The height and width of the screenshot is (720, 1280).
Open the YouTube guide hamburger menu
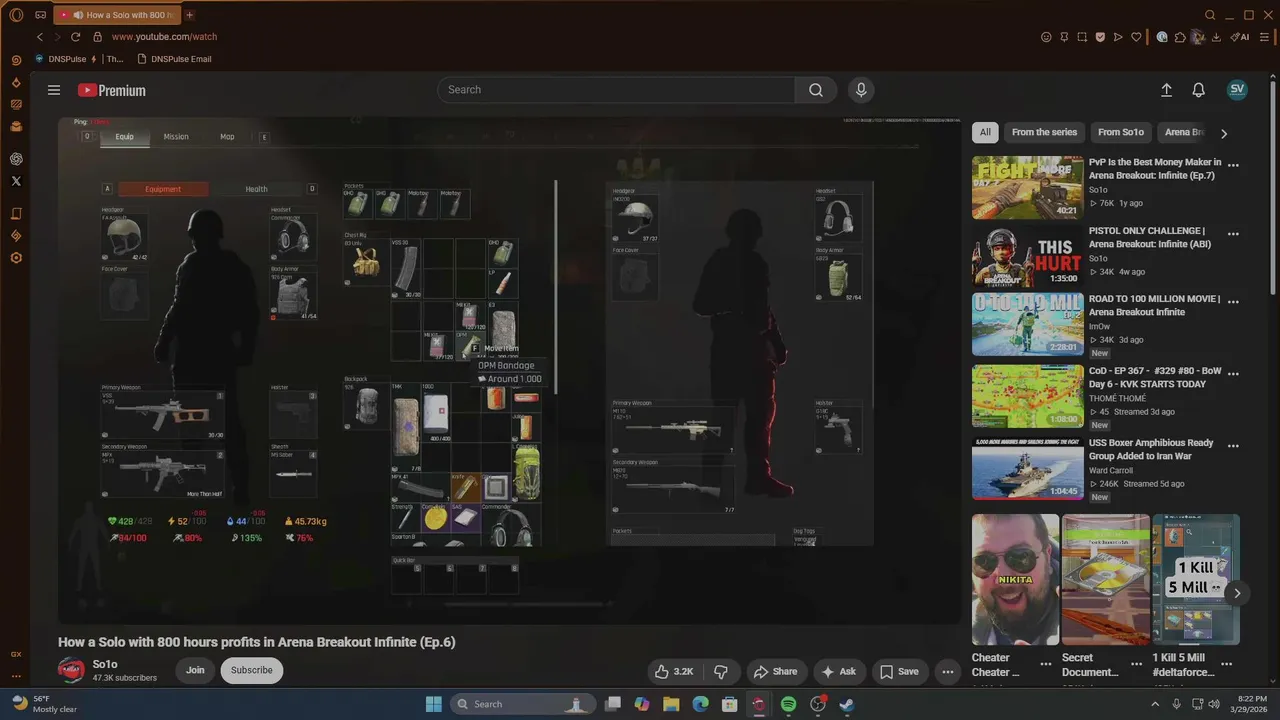(x=54, y=90)
